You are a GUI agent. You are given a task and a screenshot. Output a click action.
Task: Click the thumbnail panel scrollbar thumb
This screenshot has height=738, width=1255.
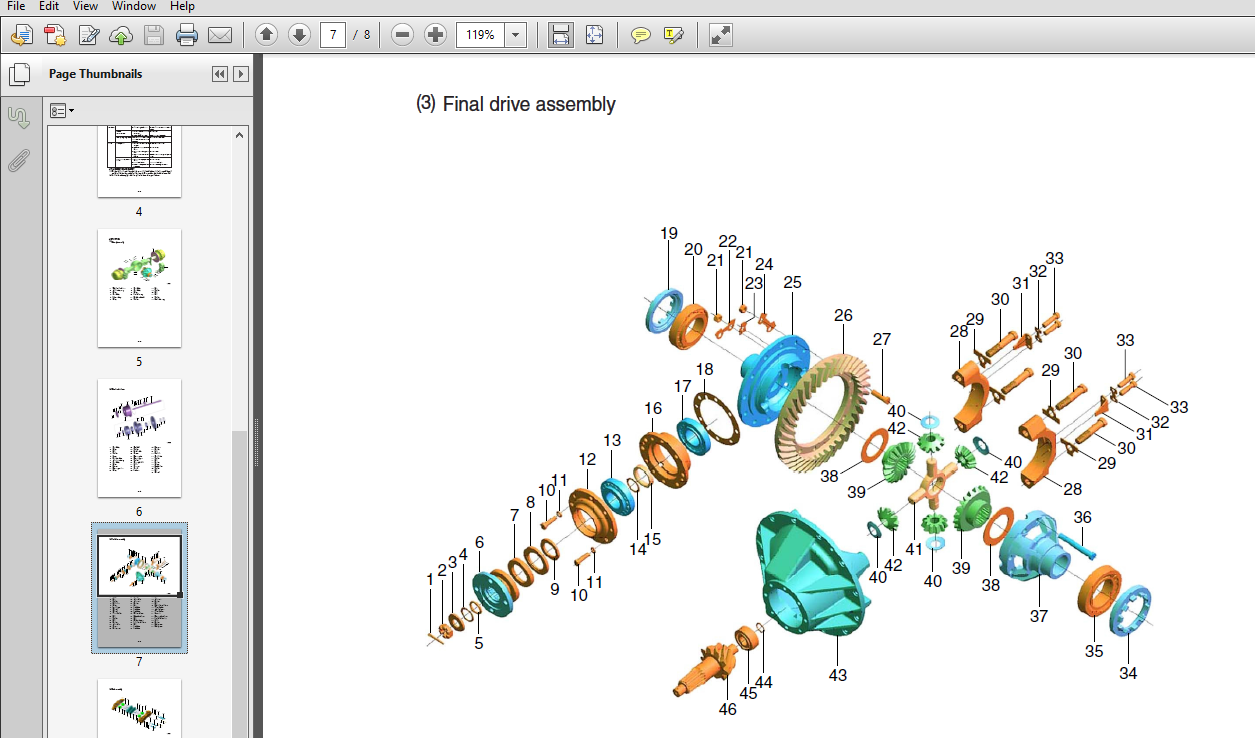(x=240, y=583)
